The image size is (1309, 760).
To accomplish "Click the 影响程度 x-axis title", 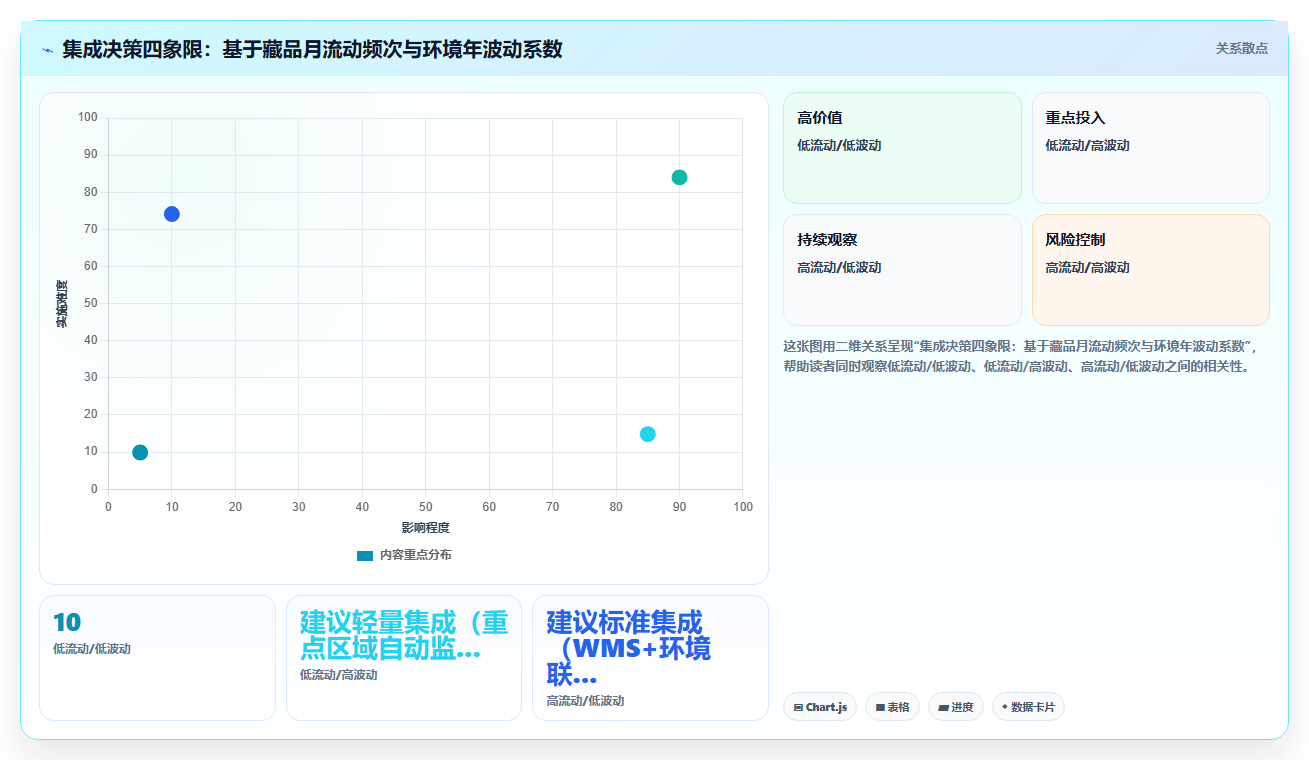I will coord(426,528).
